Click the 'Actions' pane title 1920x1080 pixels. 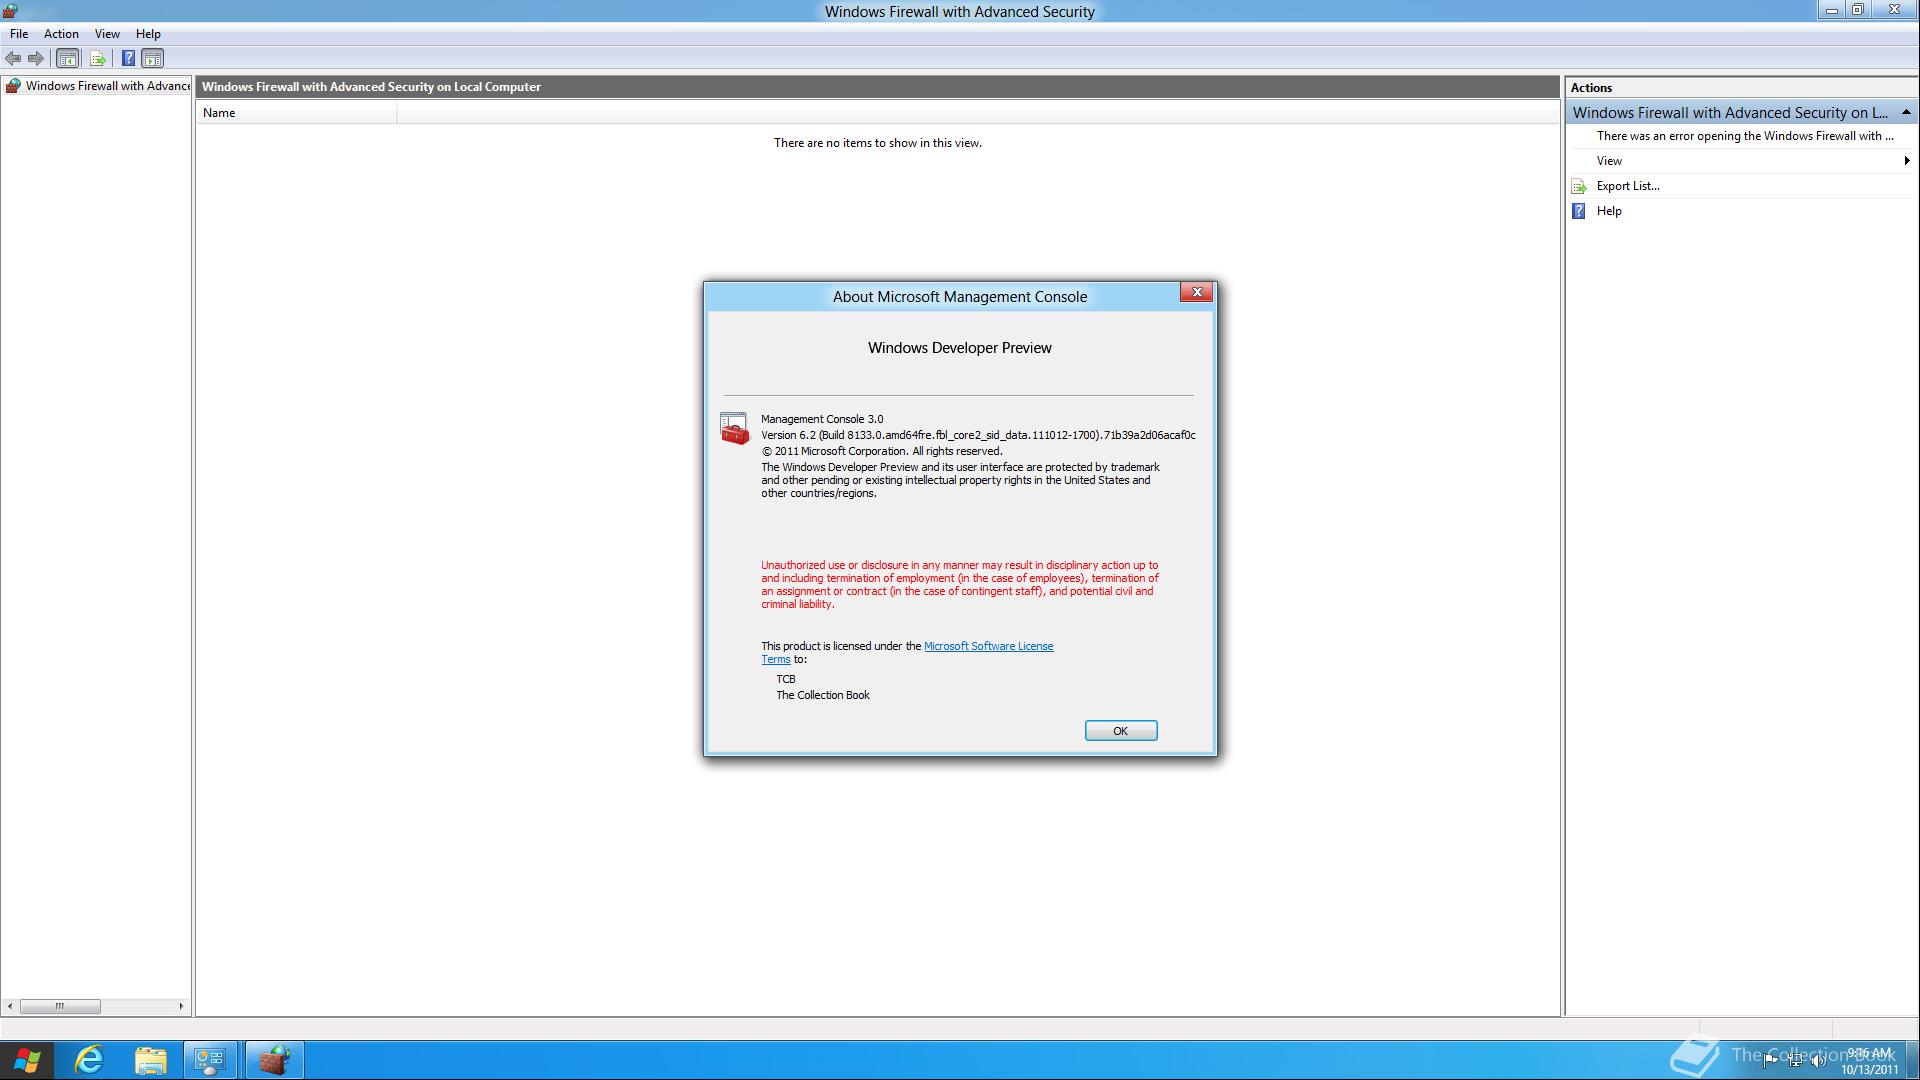(x=1591, y=88)
